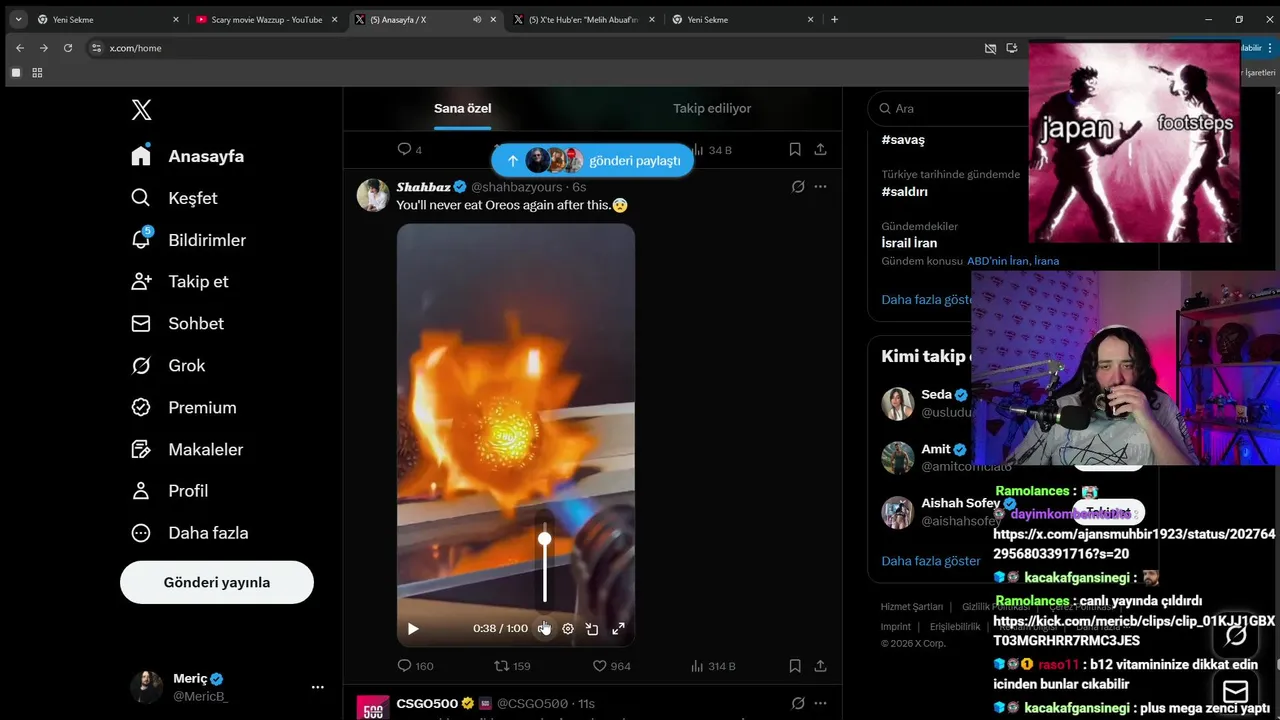1280x720 pixels.
Task: Open site info icon beside x.com URL
Action: 96,48
